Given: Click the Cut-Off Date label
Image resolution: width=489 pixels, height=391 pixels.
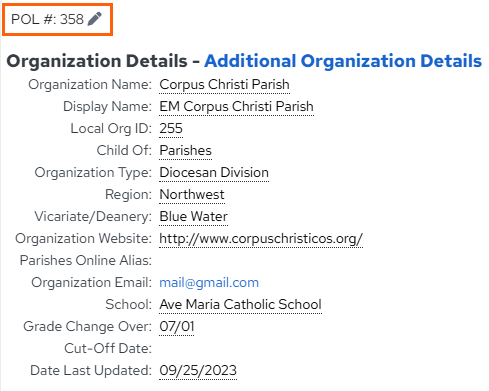Looking at the screenshot, I should point(108,349).
